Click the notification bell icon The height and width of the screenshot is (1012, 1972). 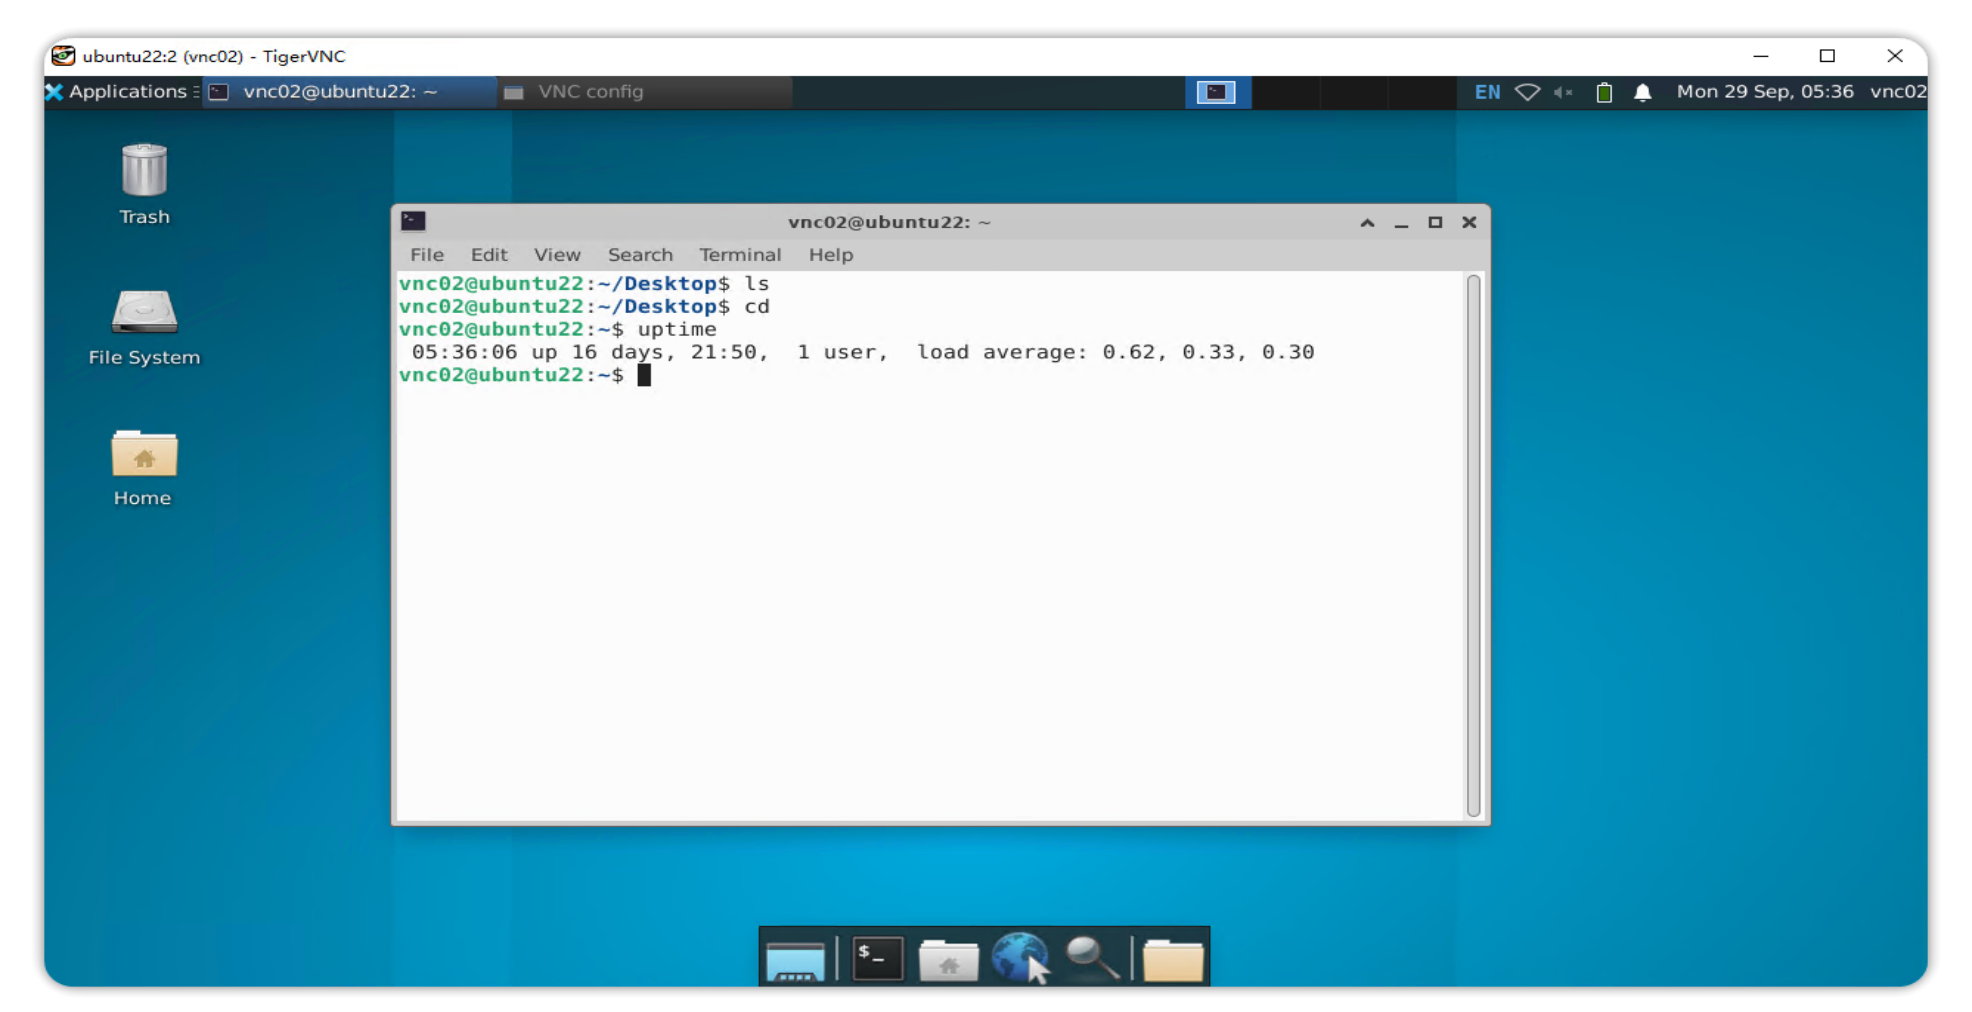pos(1642,92)
